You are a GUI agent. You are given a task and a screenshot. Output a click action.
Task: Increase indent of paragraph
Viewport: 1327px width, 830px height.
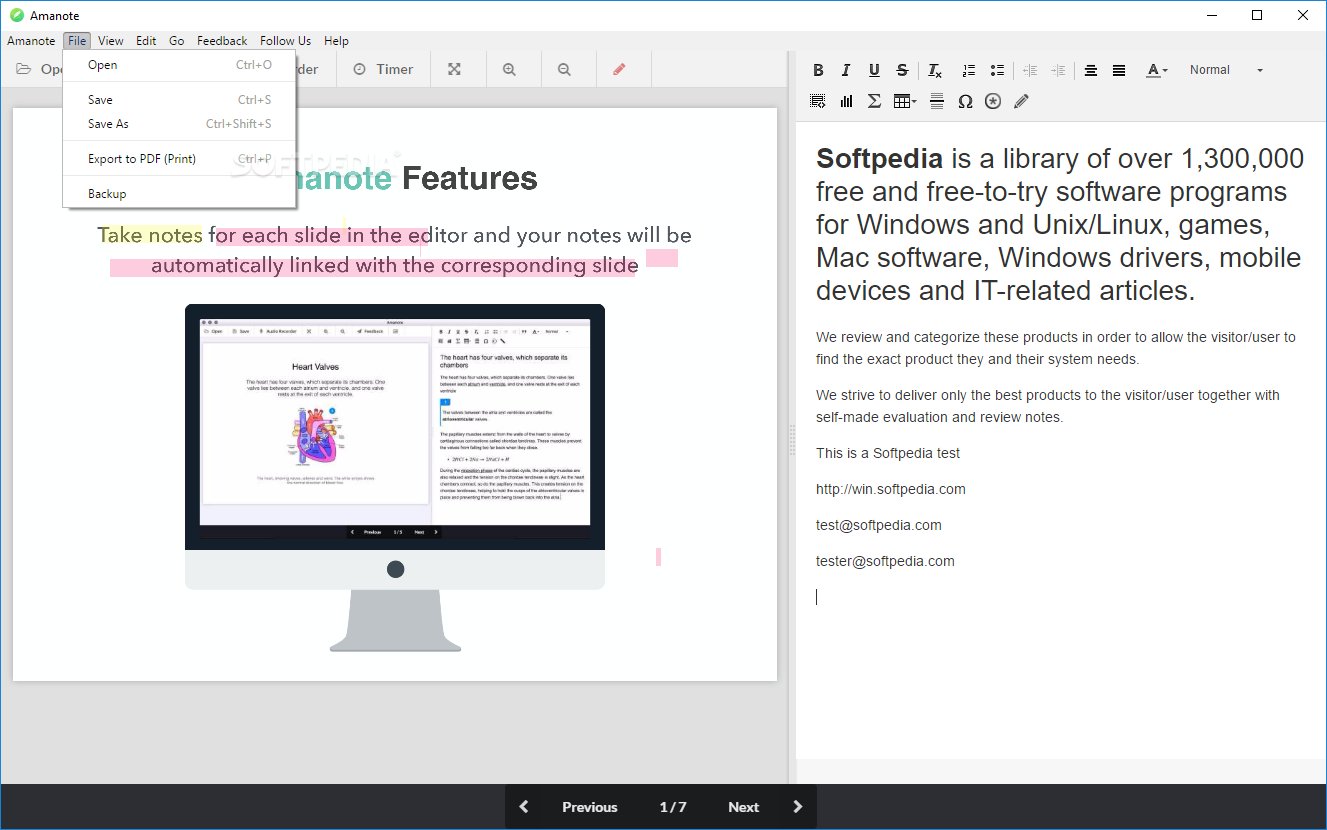[1058, 70]
